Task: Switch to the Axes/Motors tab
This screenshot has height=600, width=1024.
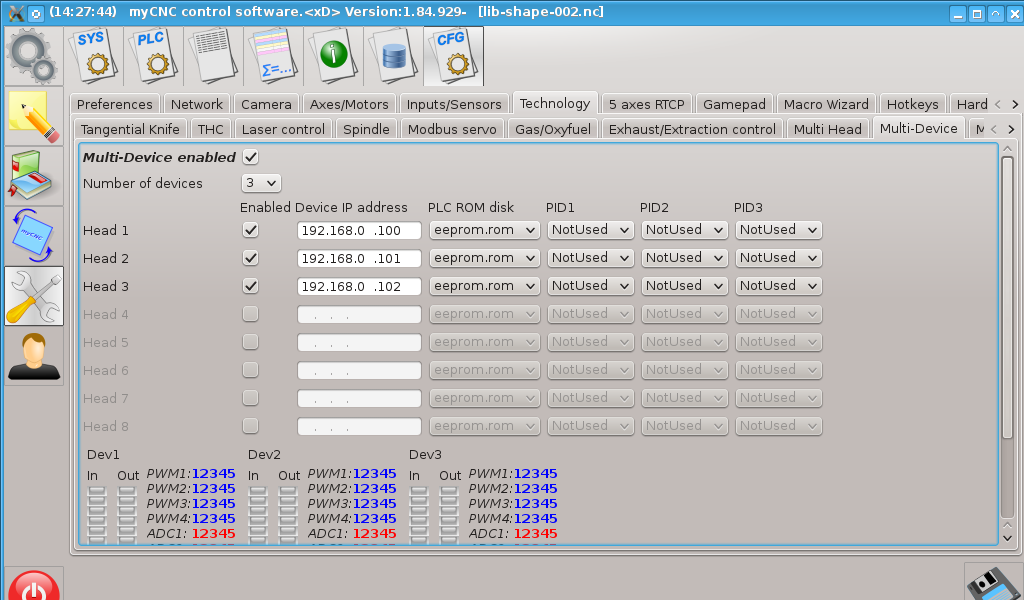Action: click(349, 104)
